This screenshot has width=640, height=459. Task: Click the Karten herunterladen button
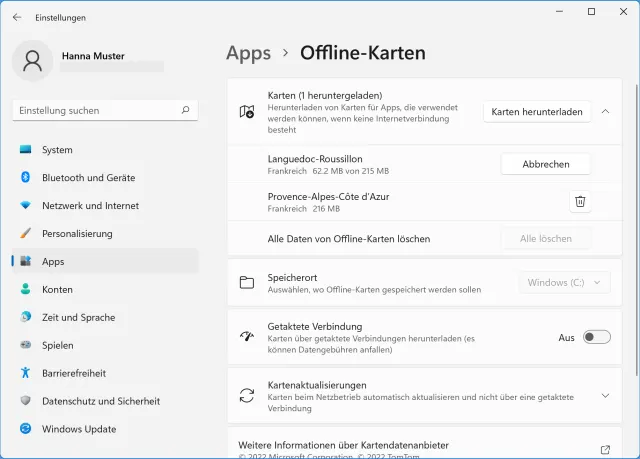click(x=536, y=112)
